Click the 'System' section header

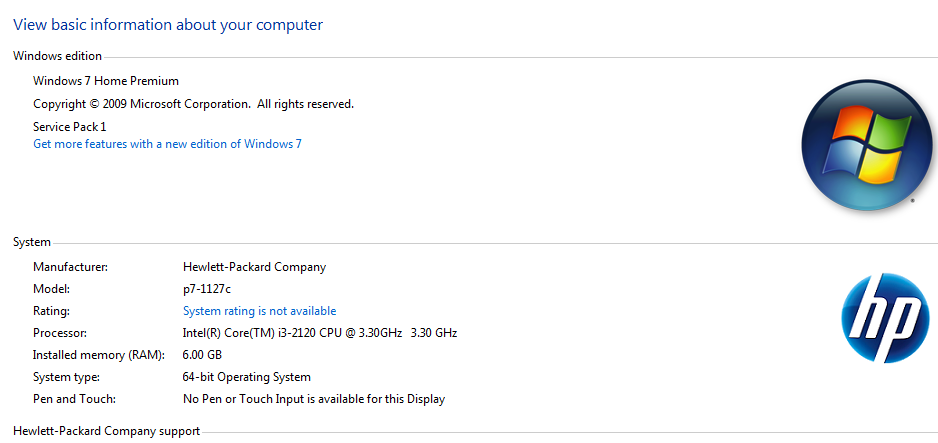coord(32,242)
